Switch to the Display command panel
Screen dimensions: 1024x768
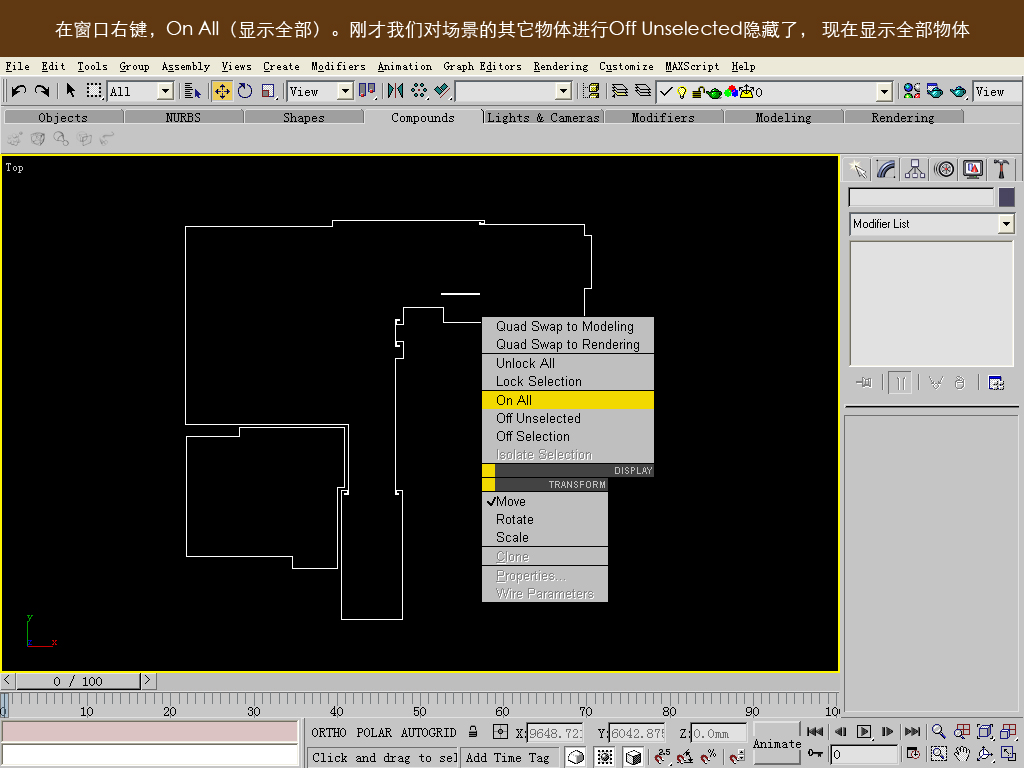coord(972,169)
